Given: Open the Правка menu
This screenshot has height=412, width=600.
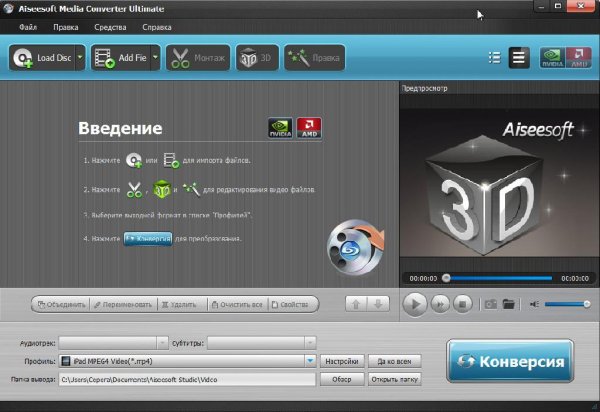Looking at the screenshot, I should [x=66, y=27].
